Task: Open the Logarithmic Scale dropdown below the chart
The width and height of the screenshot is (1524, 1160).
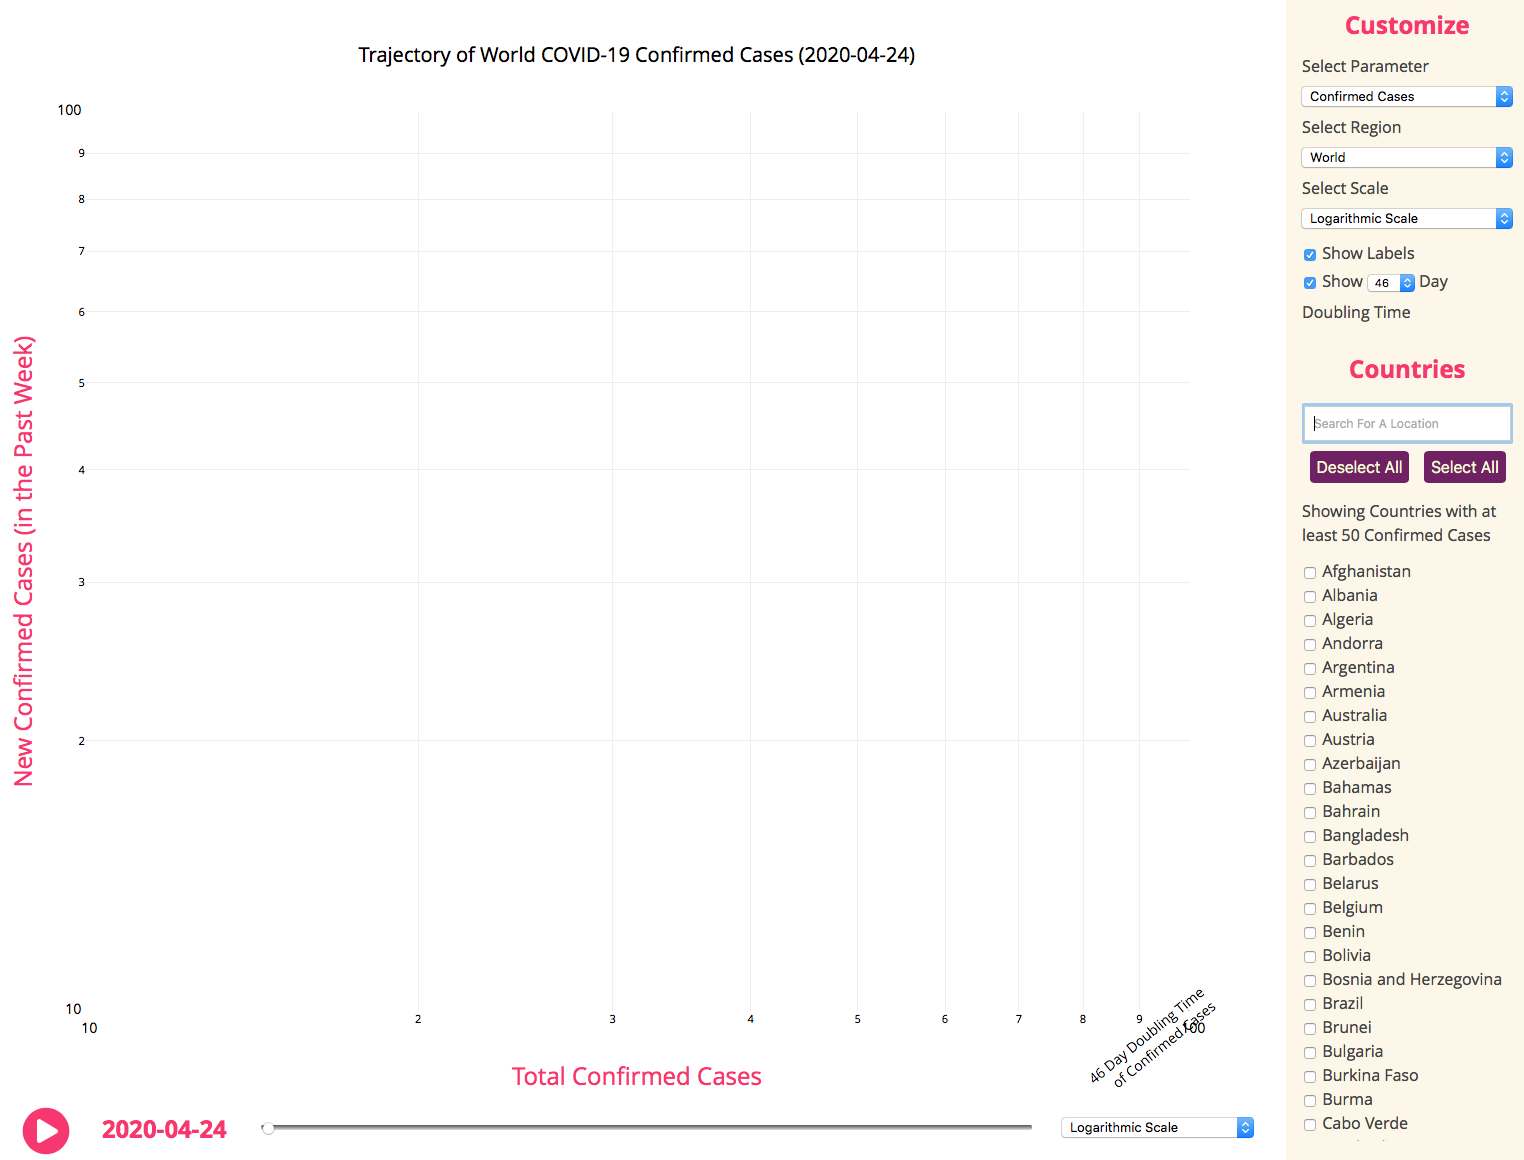Action: pyautogui.click(x=1157, y=1127)
